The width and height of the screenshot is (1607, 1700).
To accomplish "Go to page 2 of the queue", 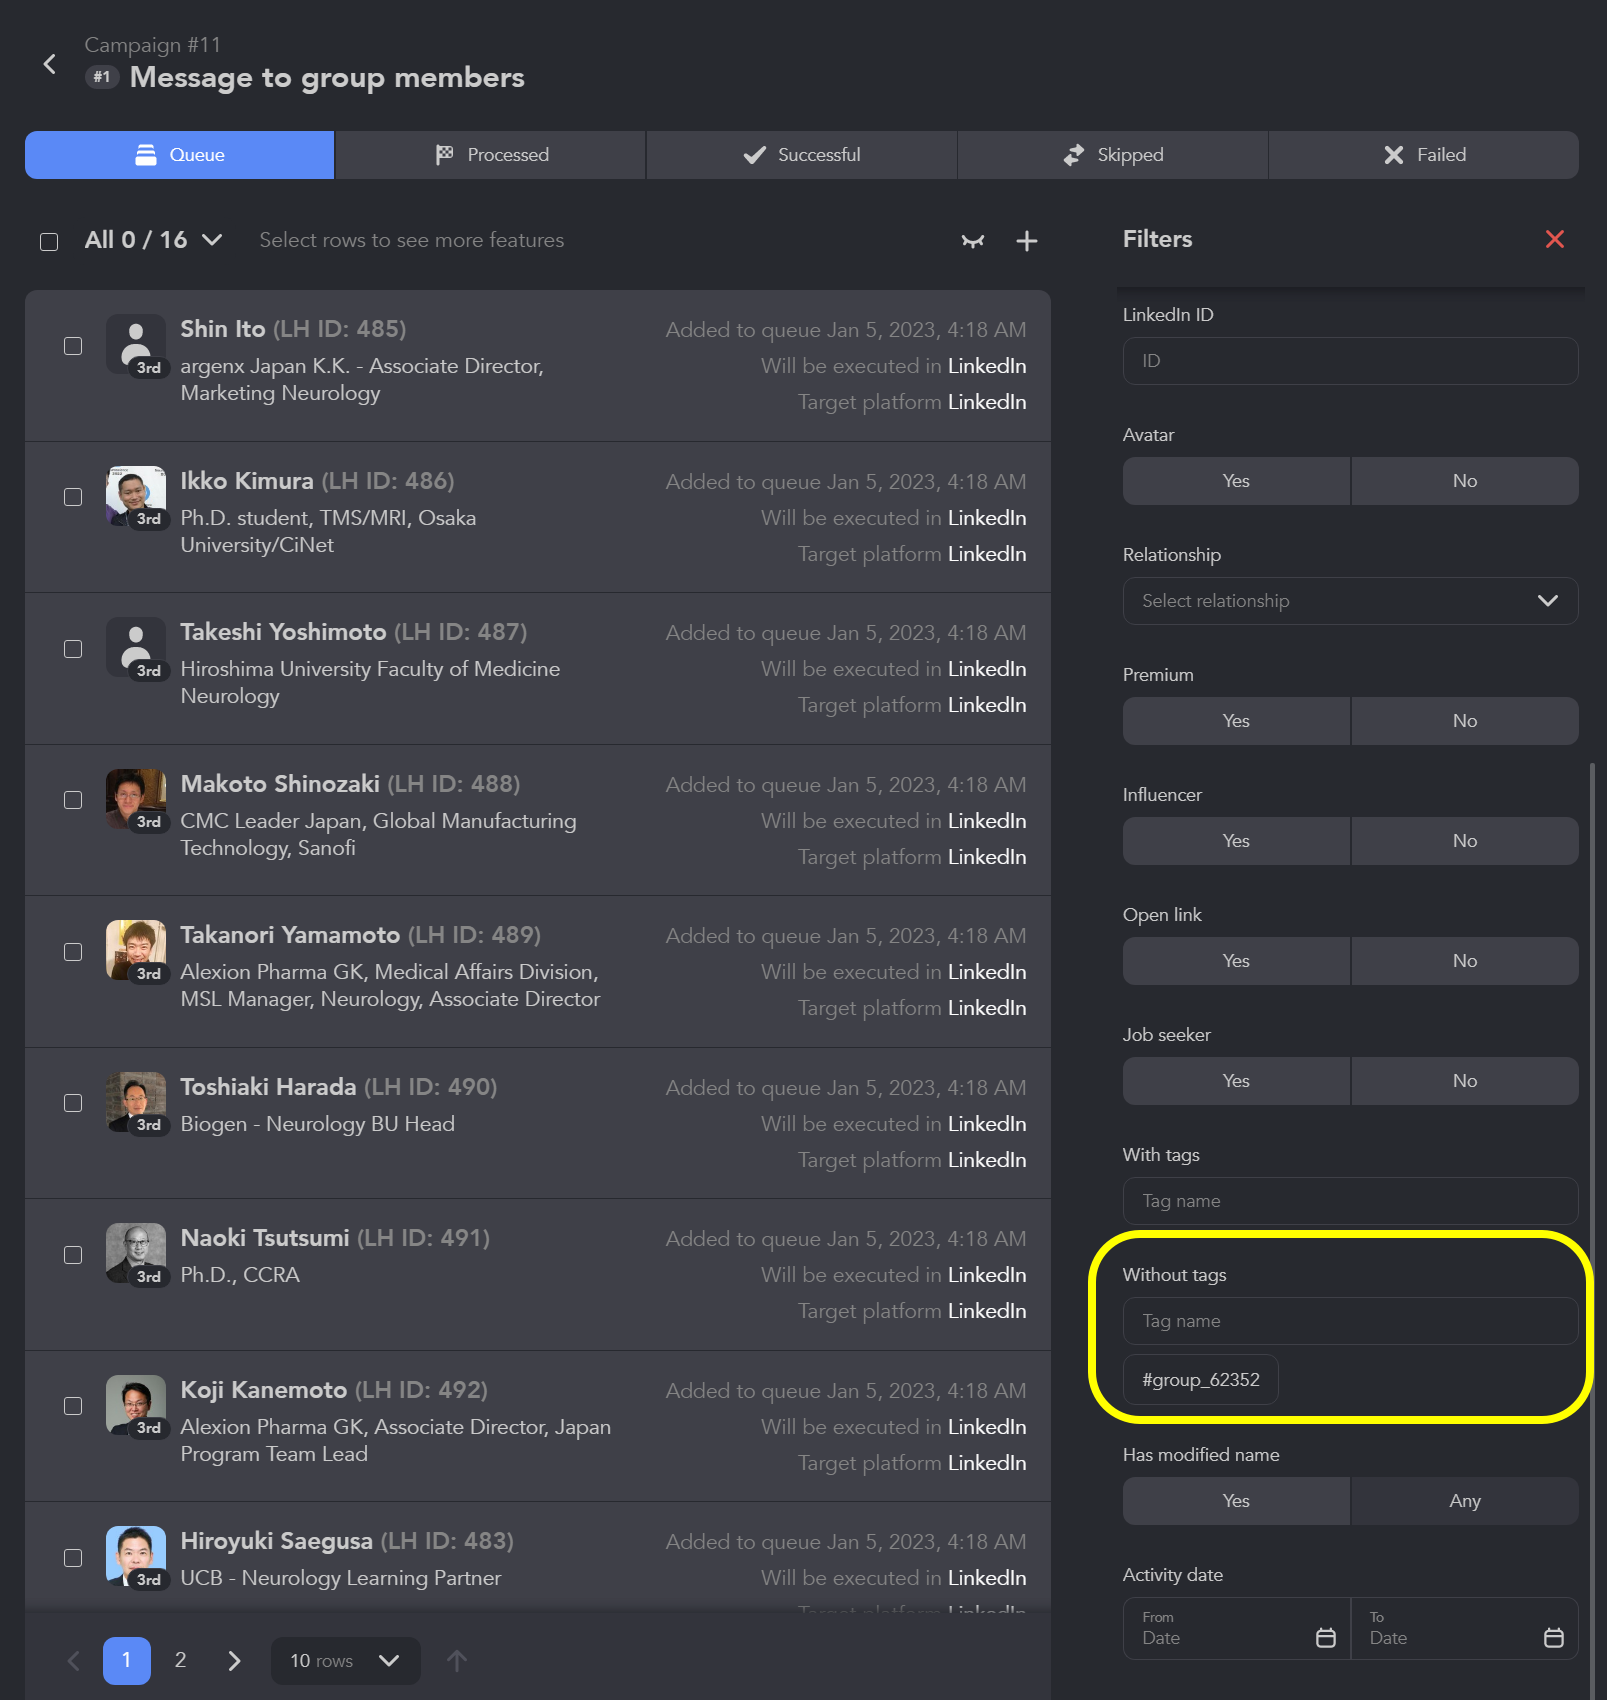I will (x=180, y=1660).
